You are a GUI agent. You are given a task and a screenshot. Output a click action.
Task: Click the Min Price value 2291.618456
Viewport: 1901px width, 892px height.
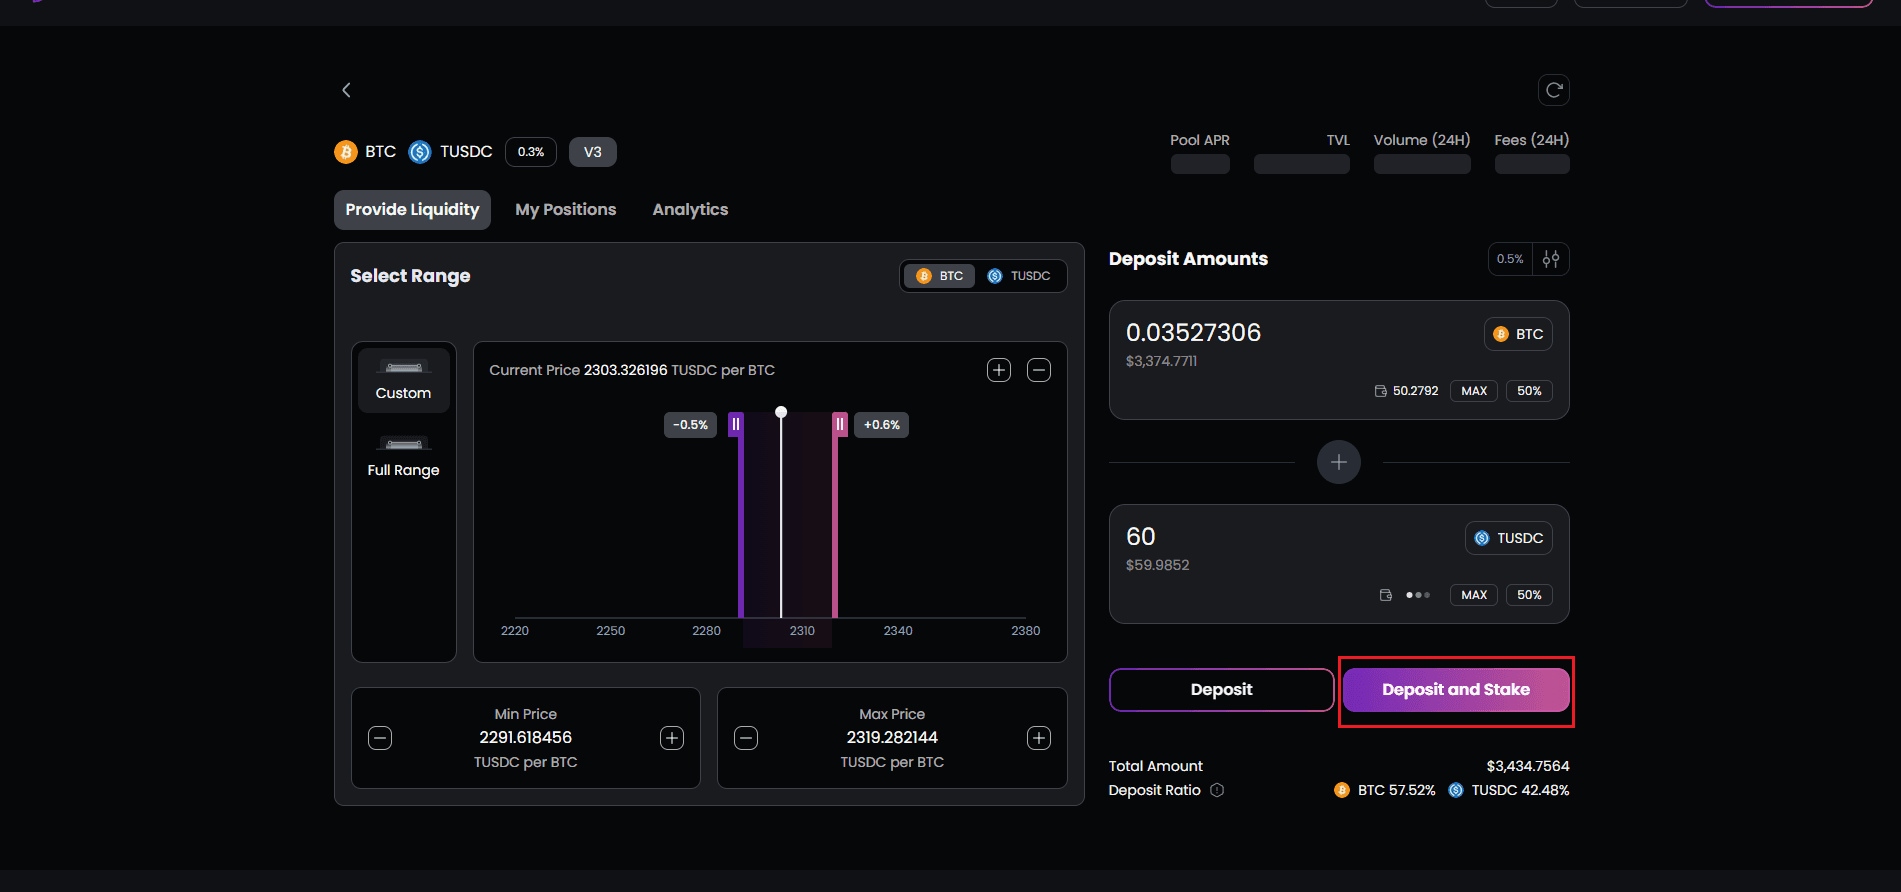[526, 738]
